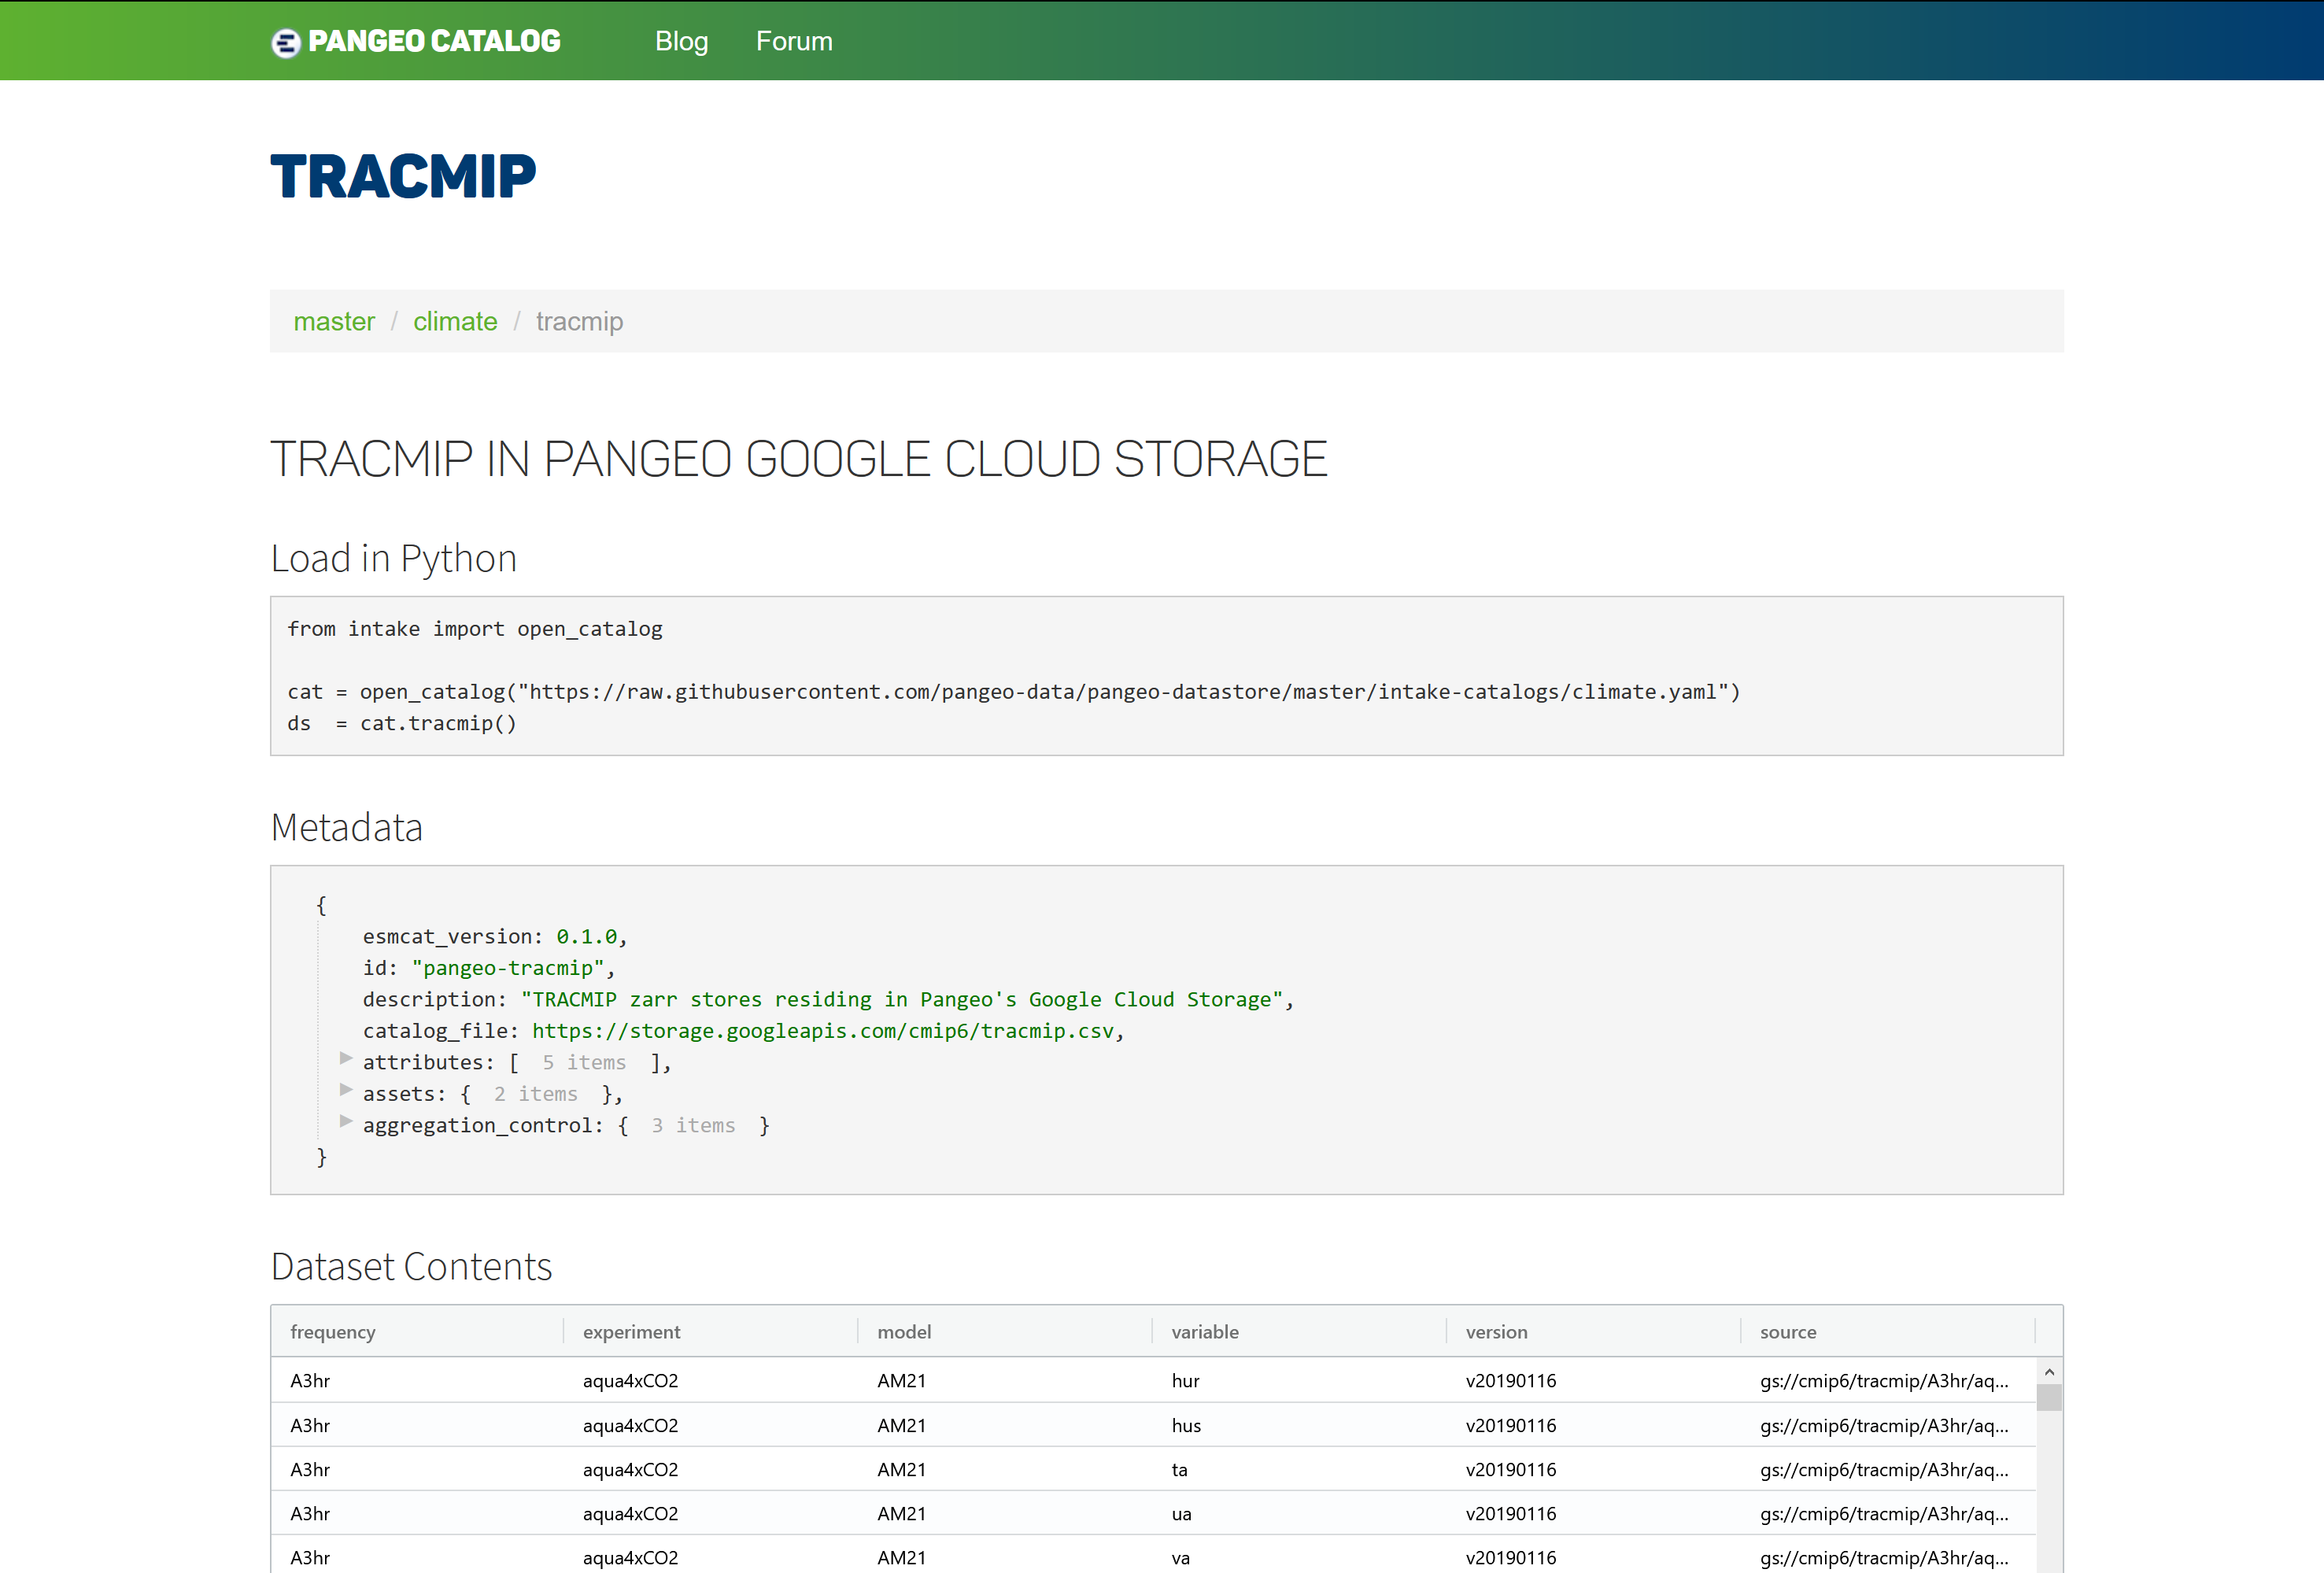The height and width of the screenshot is (1573, 2324).
Task: Go to climate breadcrumb link
Action: (x=455, y=321)
